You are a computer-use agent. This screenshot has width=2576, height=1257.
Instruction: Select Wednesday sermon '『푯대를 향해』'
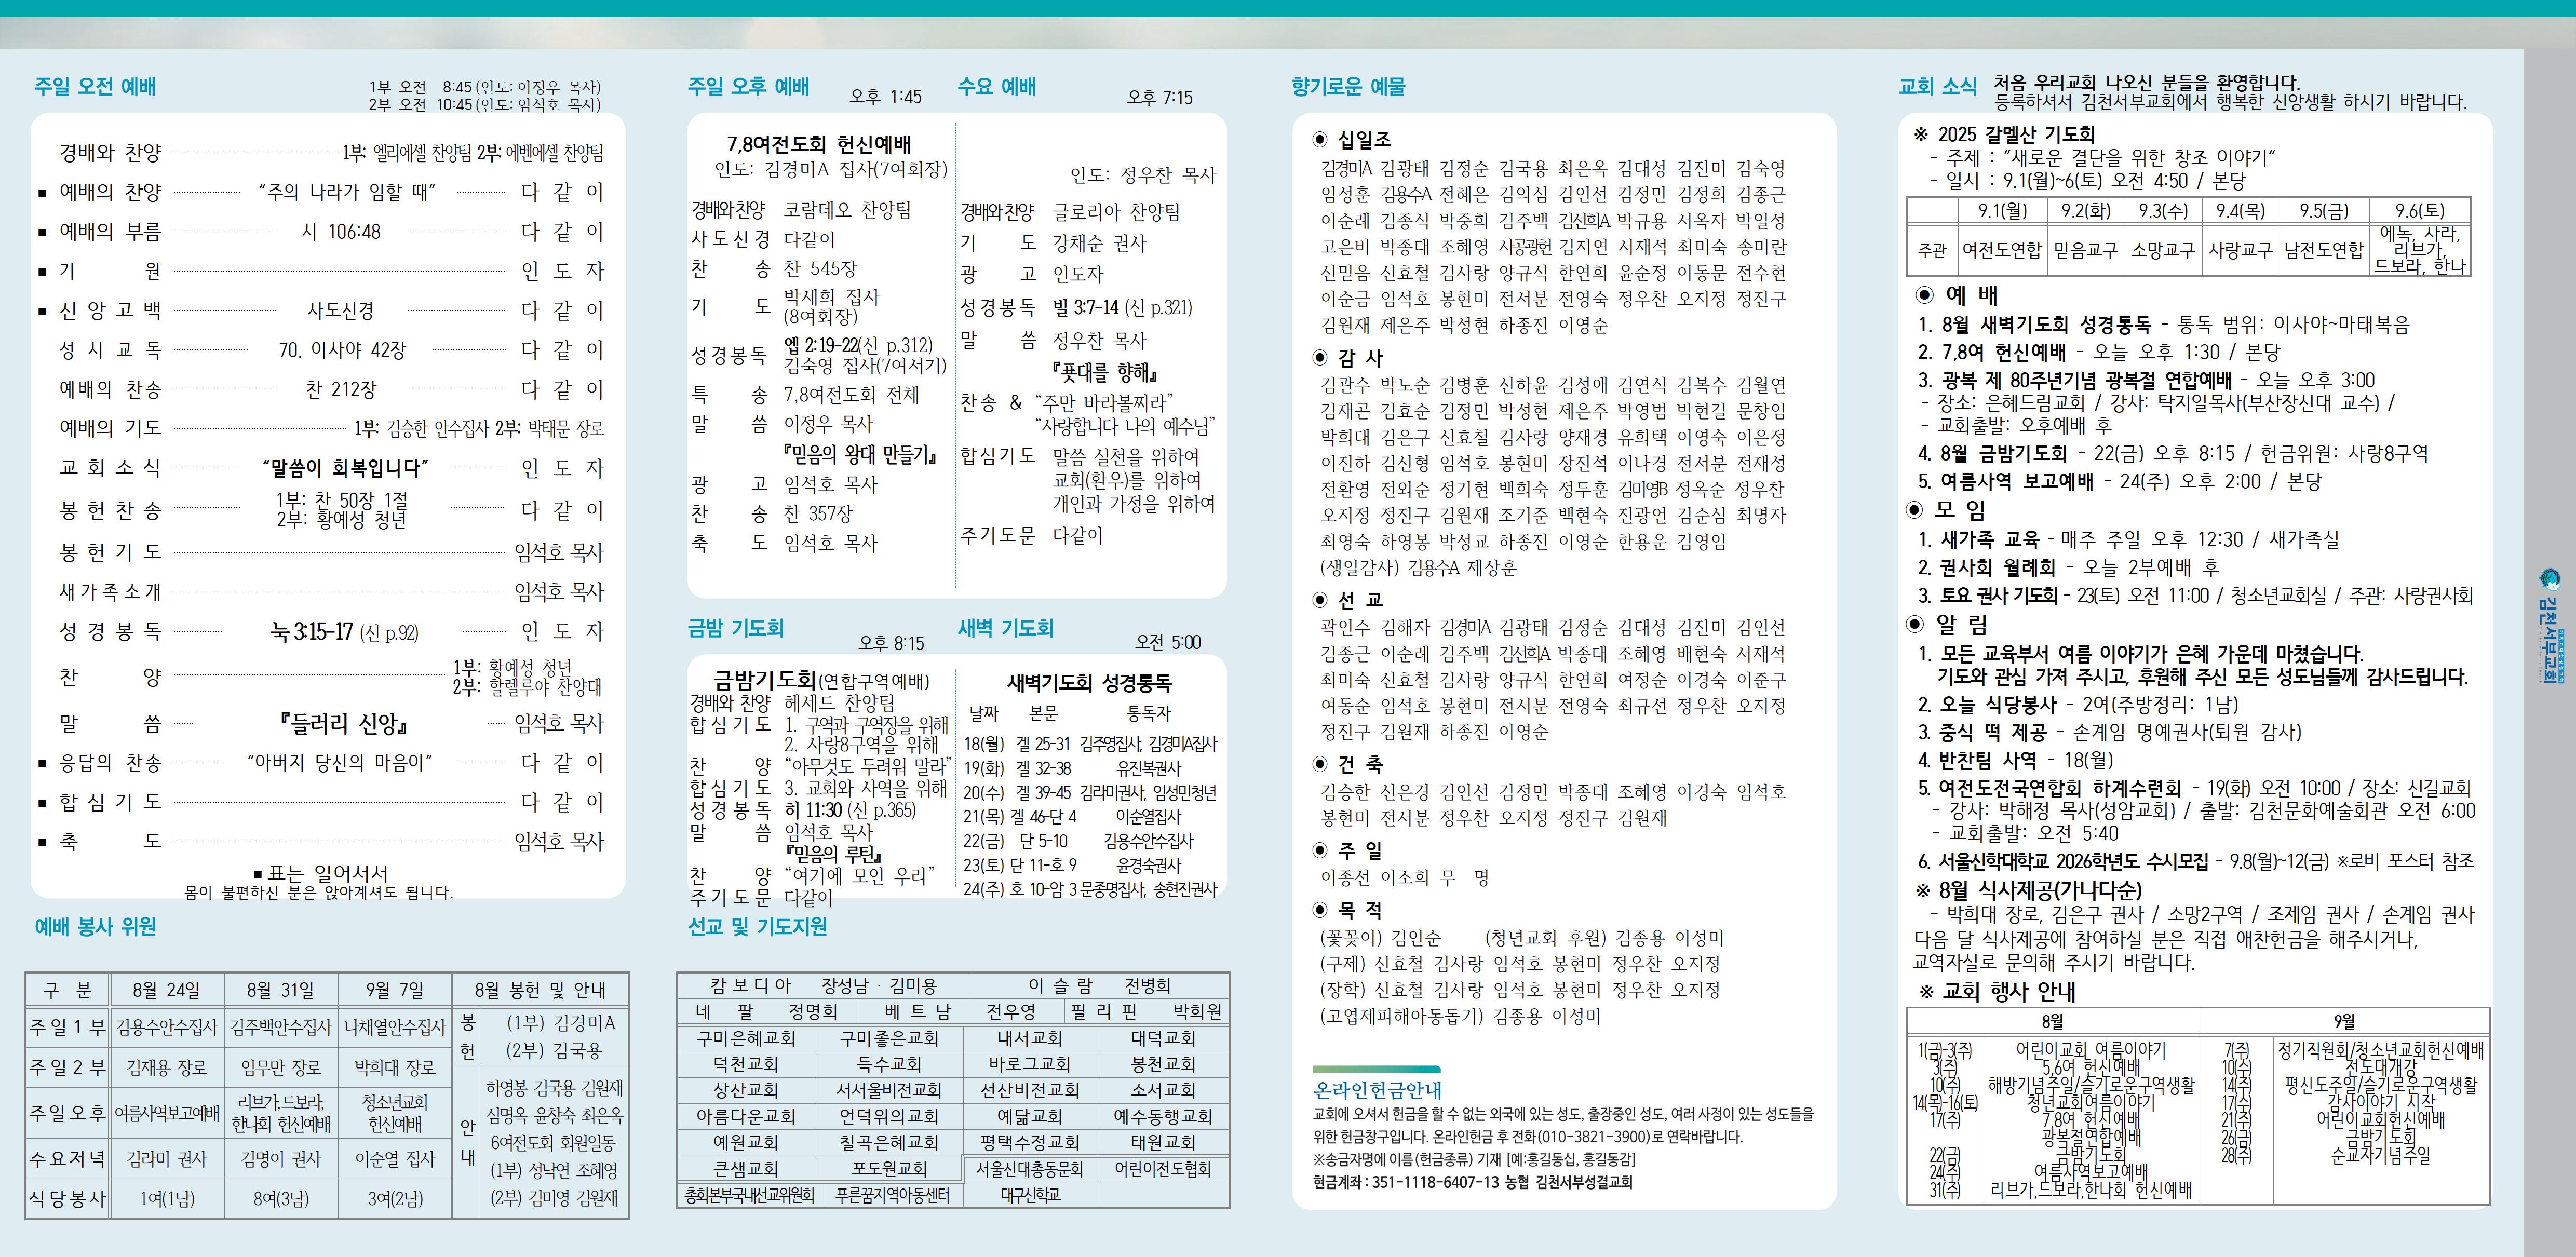[x=1104, y=373]
